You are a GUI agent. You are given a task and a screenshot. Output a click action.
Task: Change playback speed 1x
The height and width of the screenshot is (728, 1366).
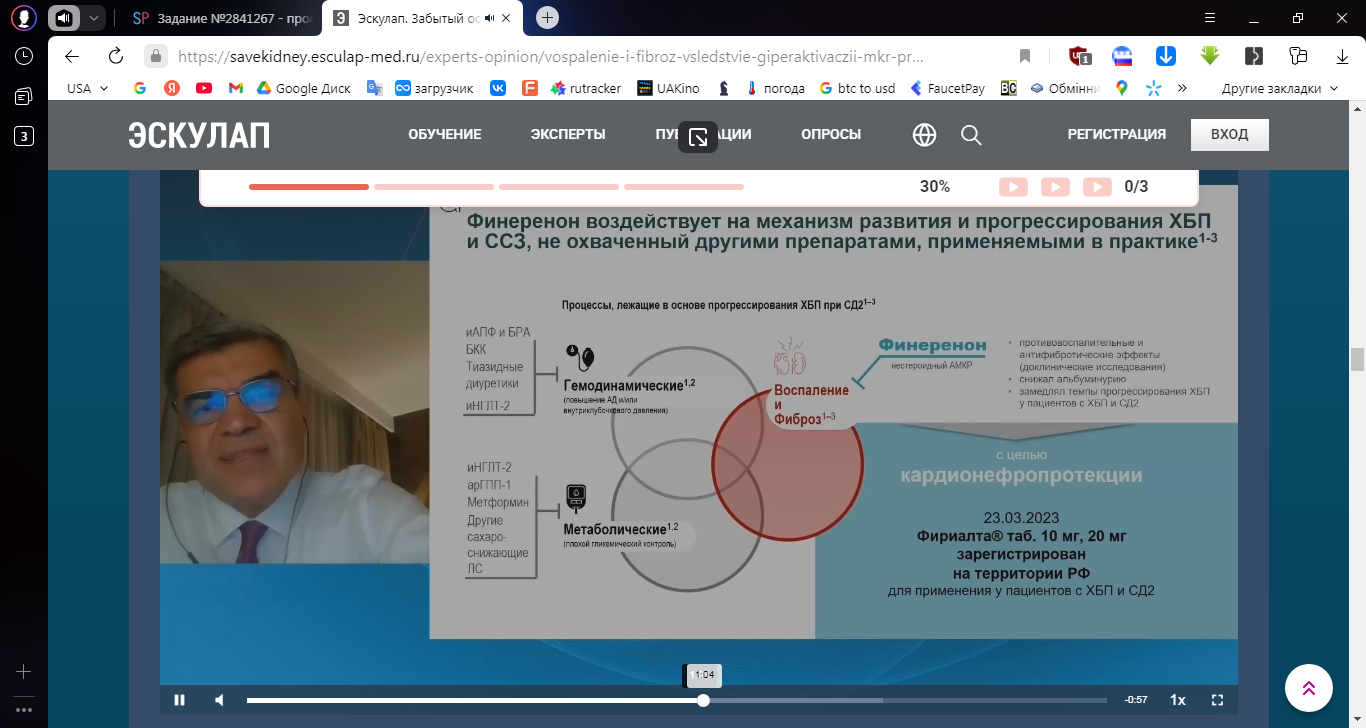click(x=1178, y=700)
